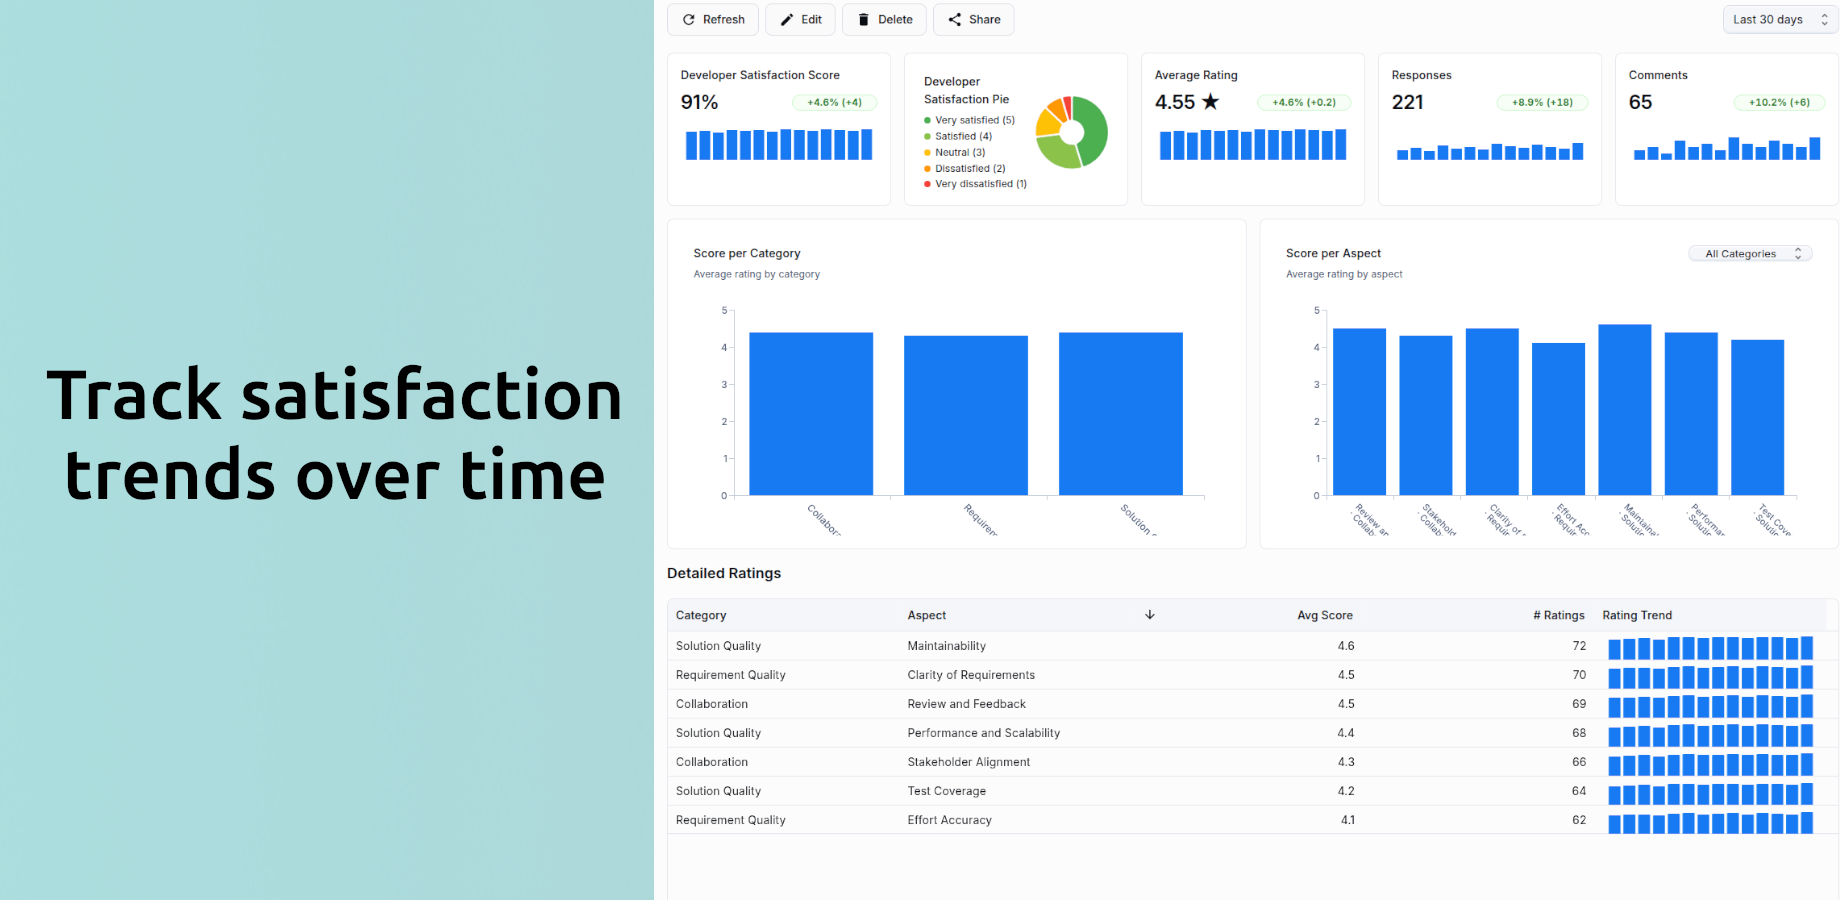Click the circular refresh arrow icon
The height and width of the screenshot is (900, 1840).
point(688,19)
